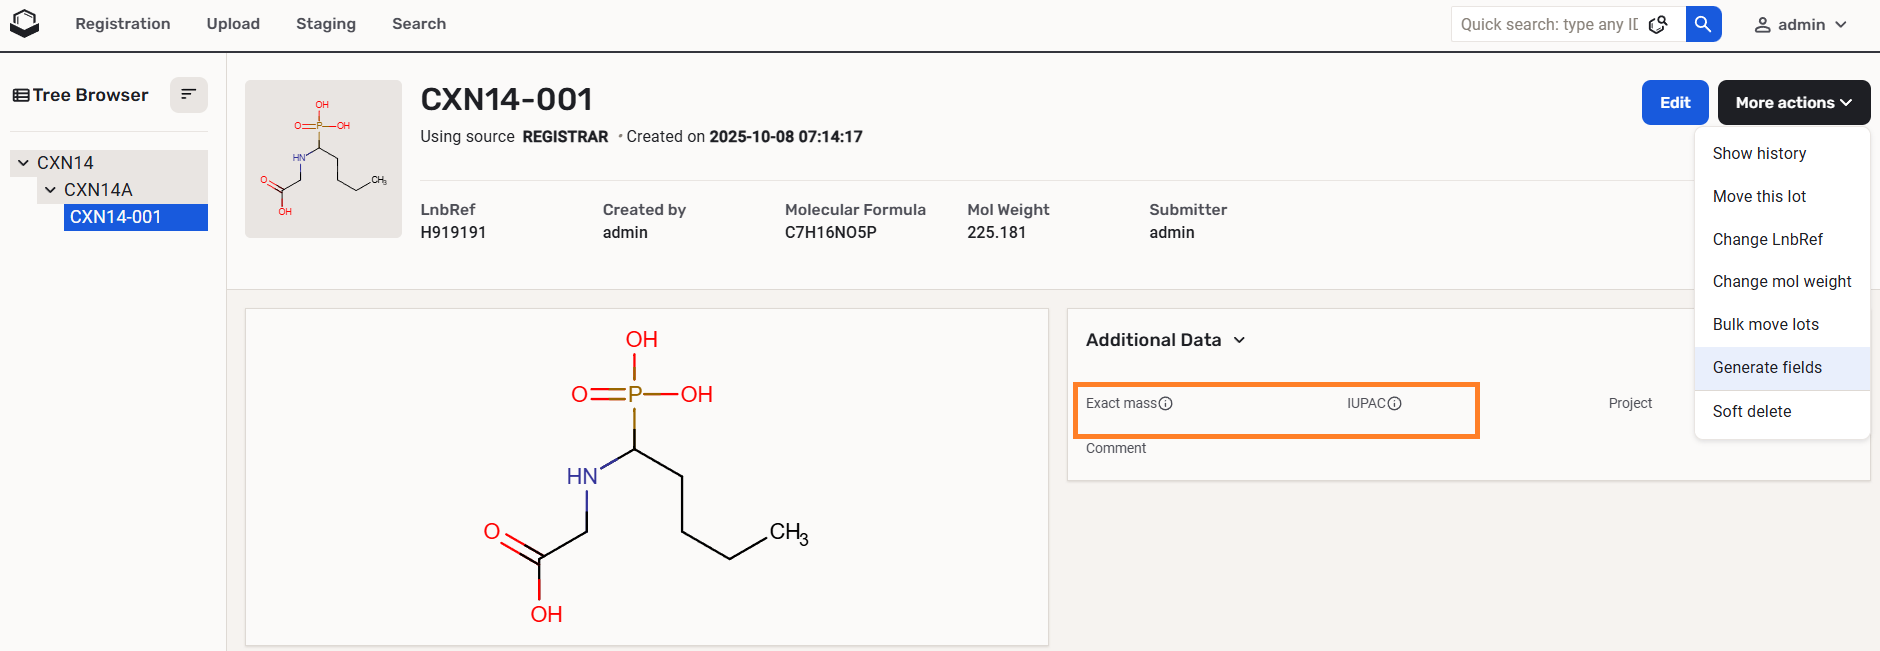The width and height of the screenshot is (1880, 651).
Task: Click the app logo in the top-left corner
Action: (x=24, y=23)
